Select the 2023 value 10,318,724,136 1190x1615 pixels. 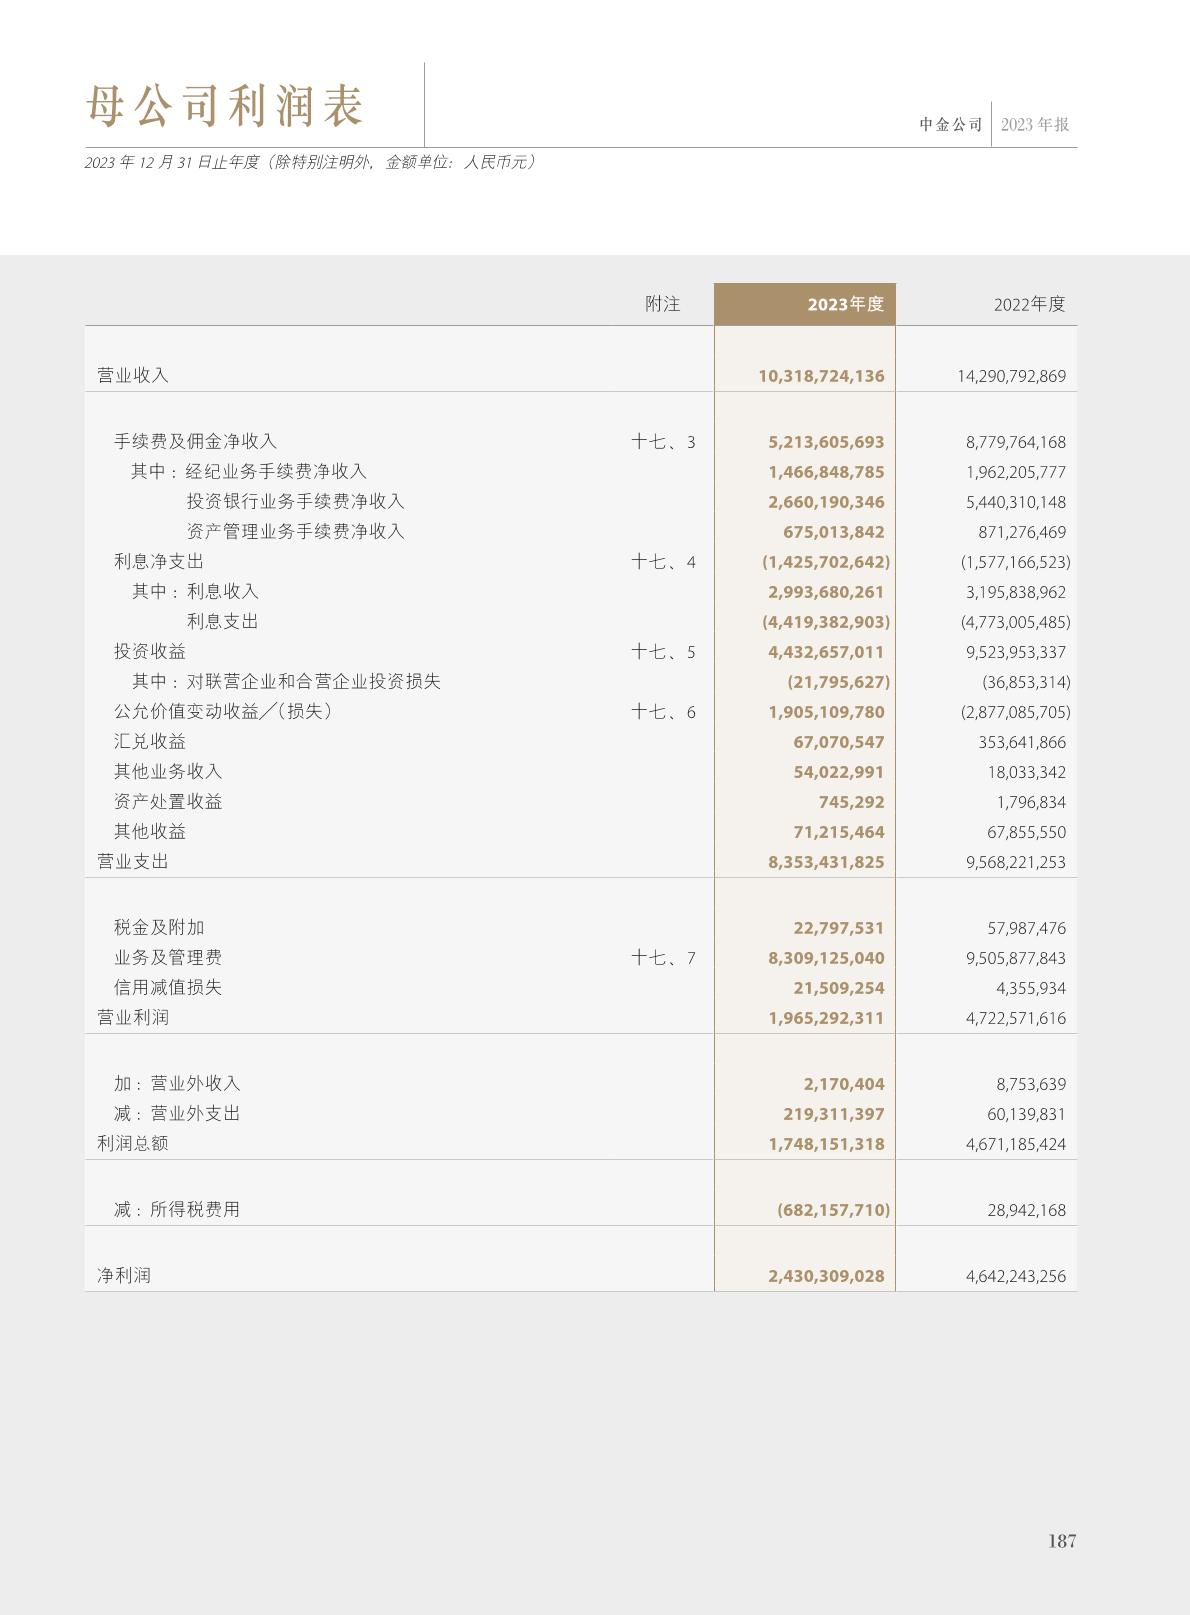click(821, 377)
